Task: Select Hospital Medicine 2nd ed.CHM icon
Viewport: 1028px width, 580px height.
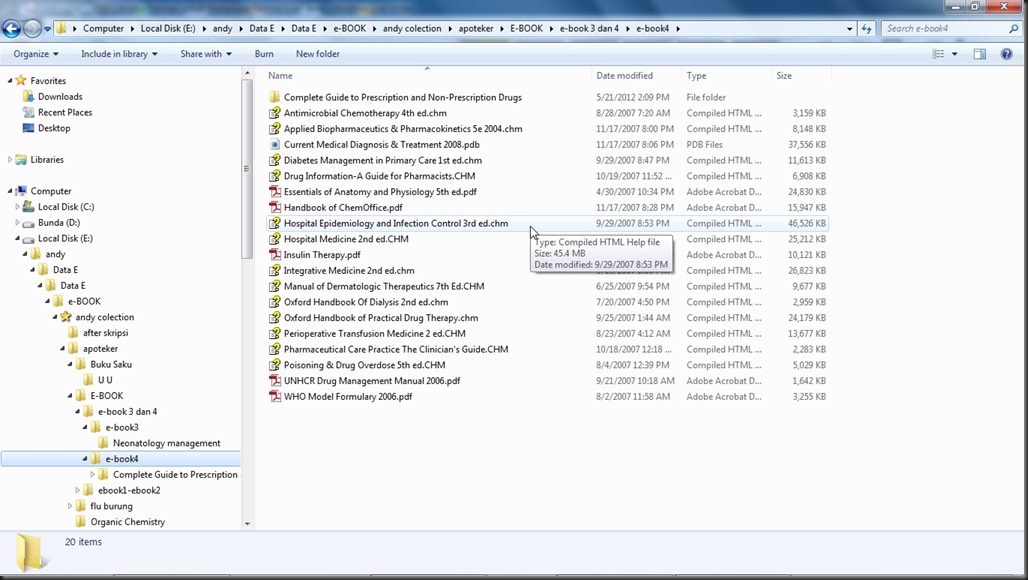Action: tap(275, 239)
